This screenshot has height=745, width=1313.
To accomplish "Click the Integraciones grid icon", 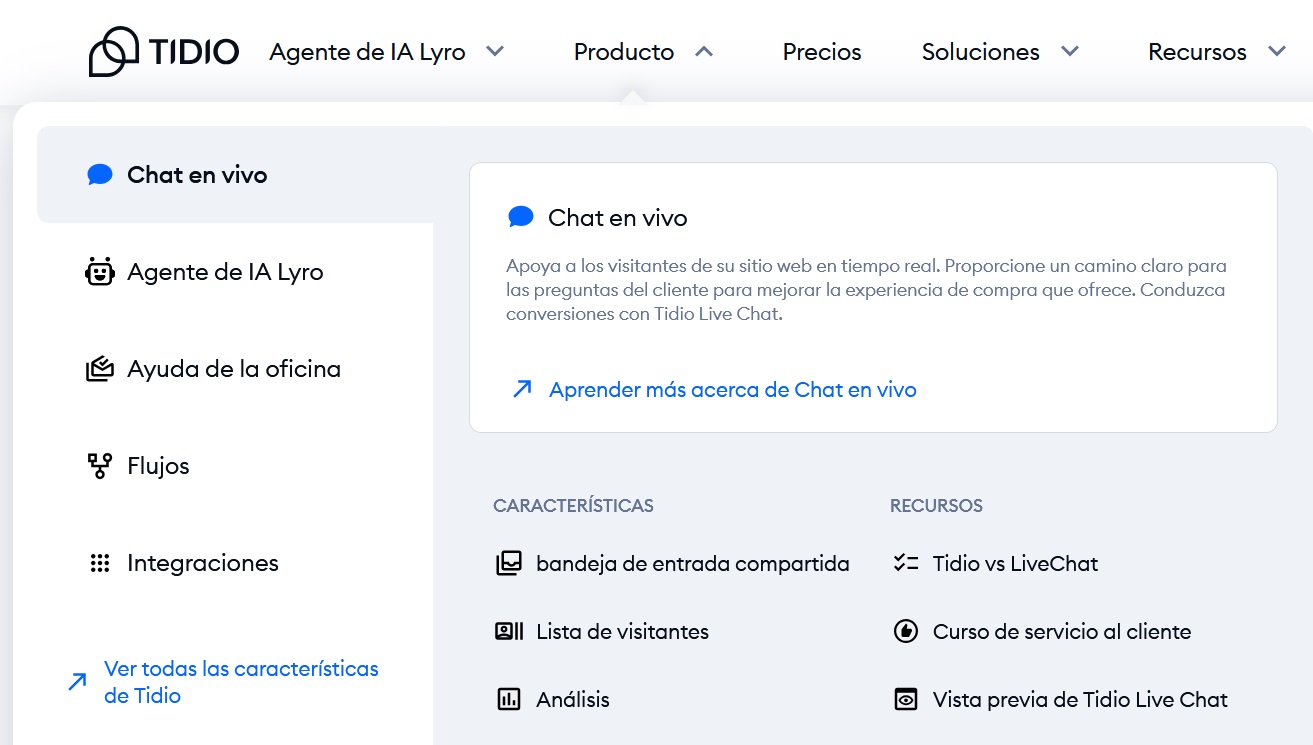I will pyautogui.click(x=99, y=562).
